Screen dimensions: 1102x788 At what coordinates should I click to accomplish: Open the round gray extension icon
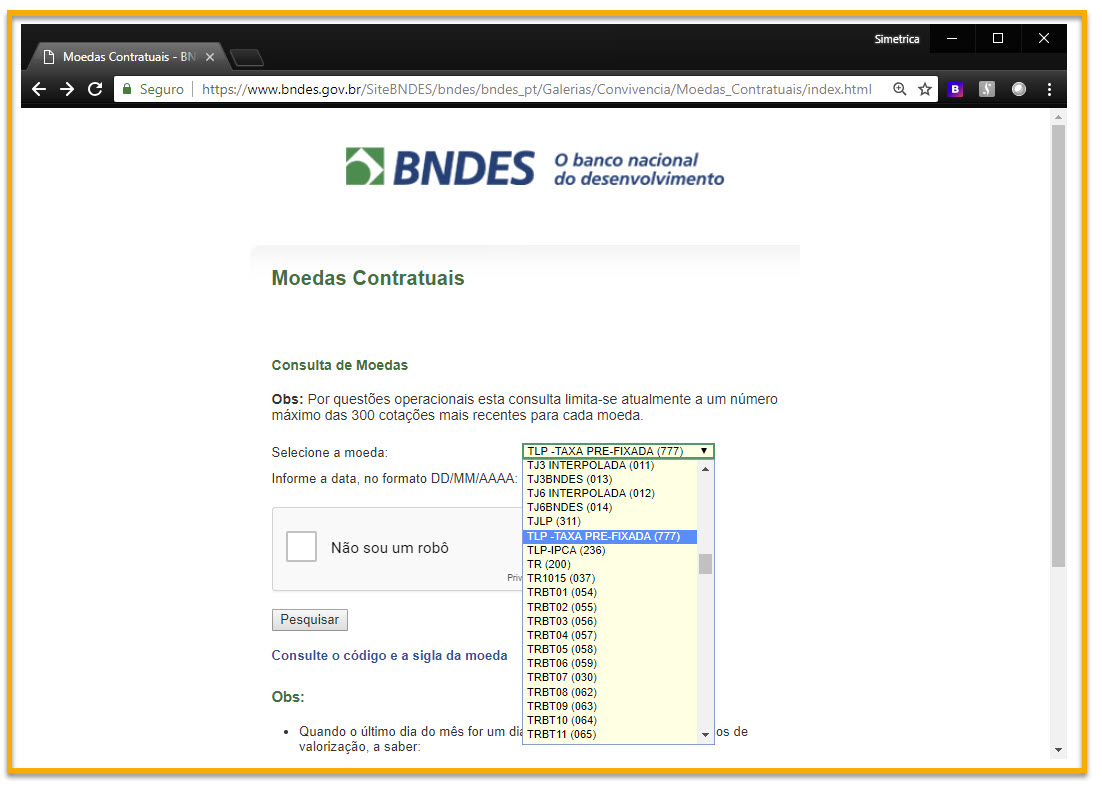(x=1019, y=89)
